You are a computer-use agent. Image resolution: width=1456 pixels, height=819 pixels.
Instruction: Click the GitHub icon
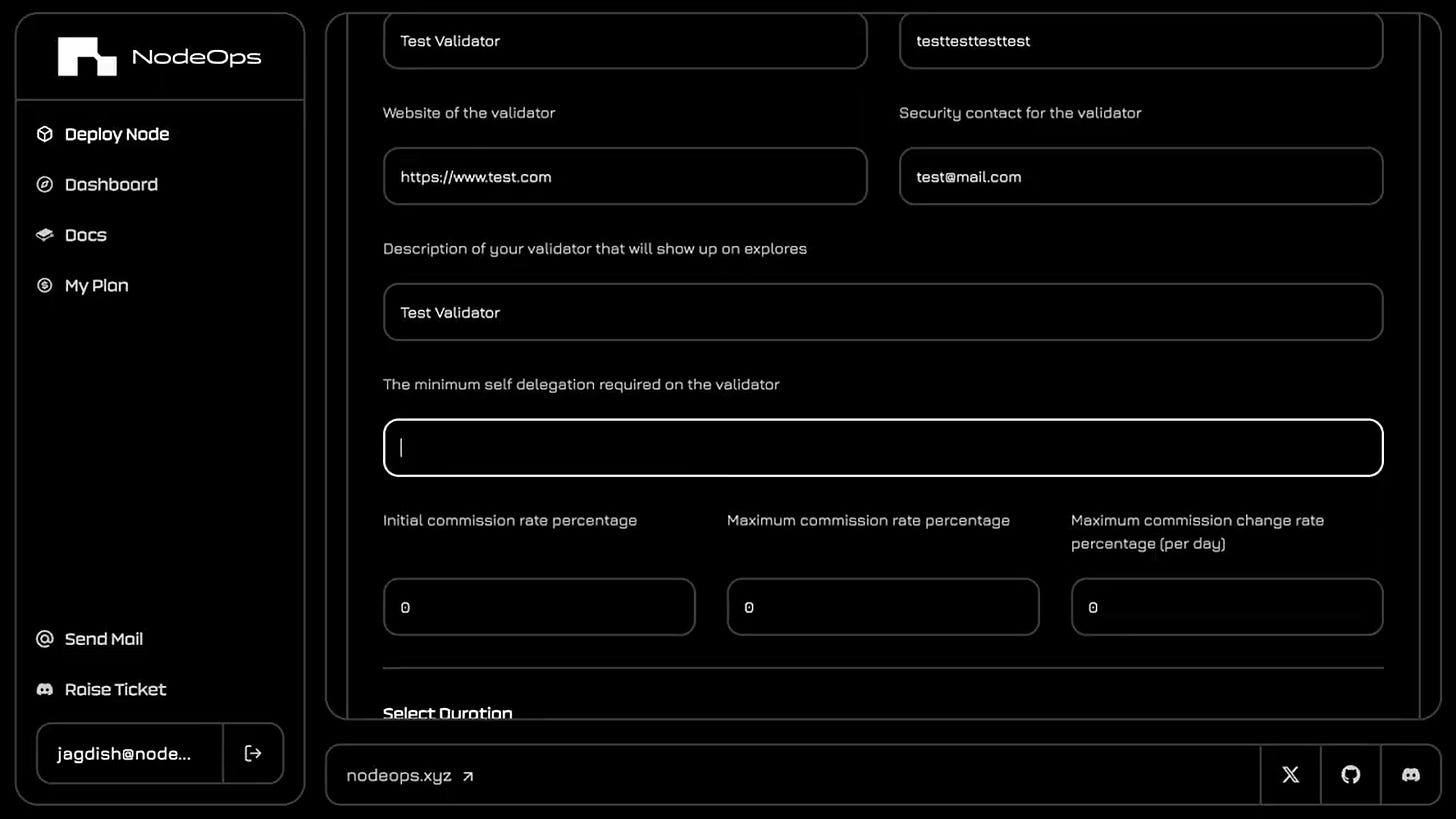point(1350,775)
